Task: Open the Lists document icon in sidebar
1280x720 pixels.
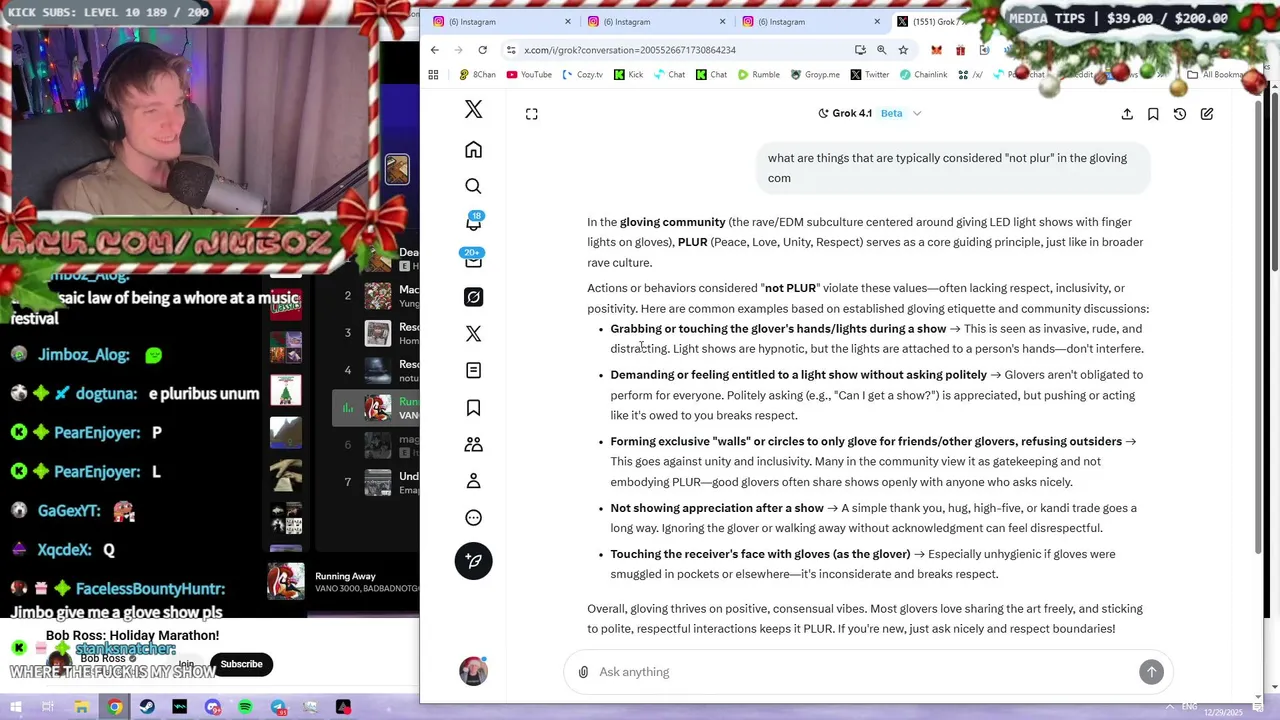Action: 473,371
